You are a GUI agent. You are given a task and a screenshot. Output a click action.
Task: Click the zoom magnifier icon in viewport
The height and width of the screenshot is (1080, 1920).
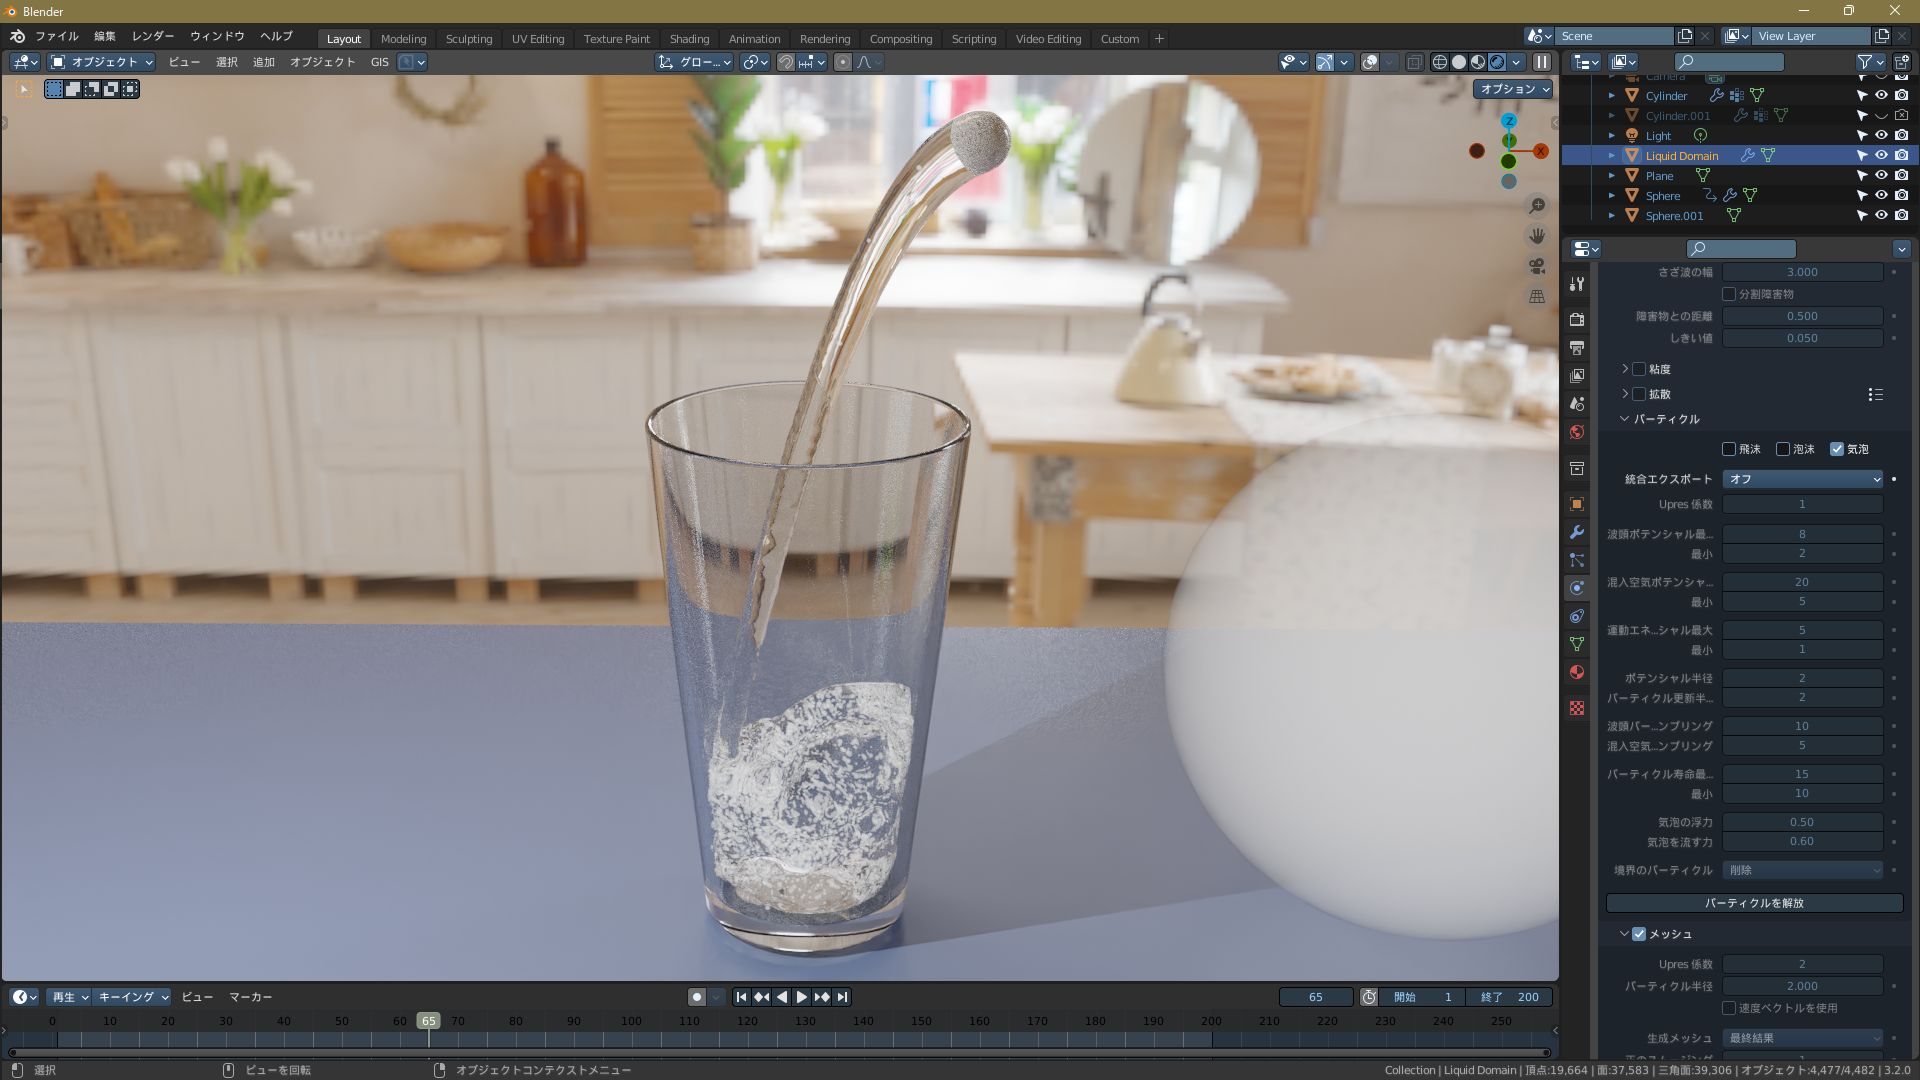(1537, 206)
